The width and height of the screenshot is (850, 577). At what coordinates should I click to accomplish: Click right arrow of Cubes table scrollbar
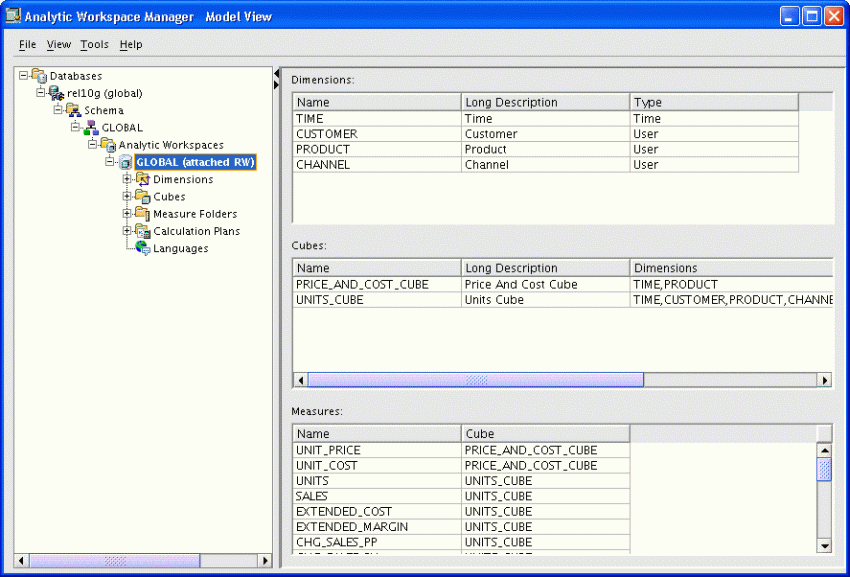tap(825, 380)
